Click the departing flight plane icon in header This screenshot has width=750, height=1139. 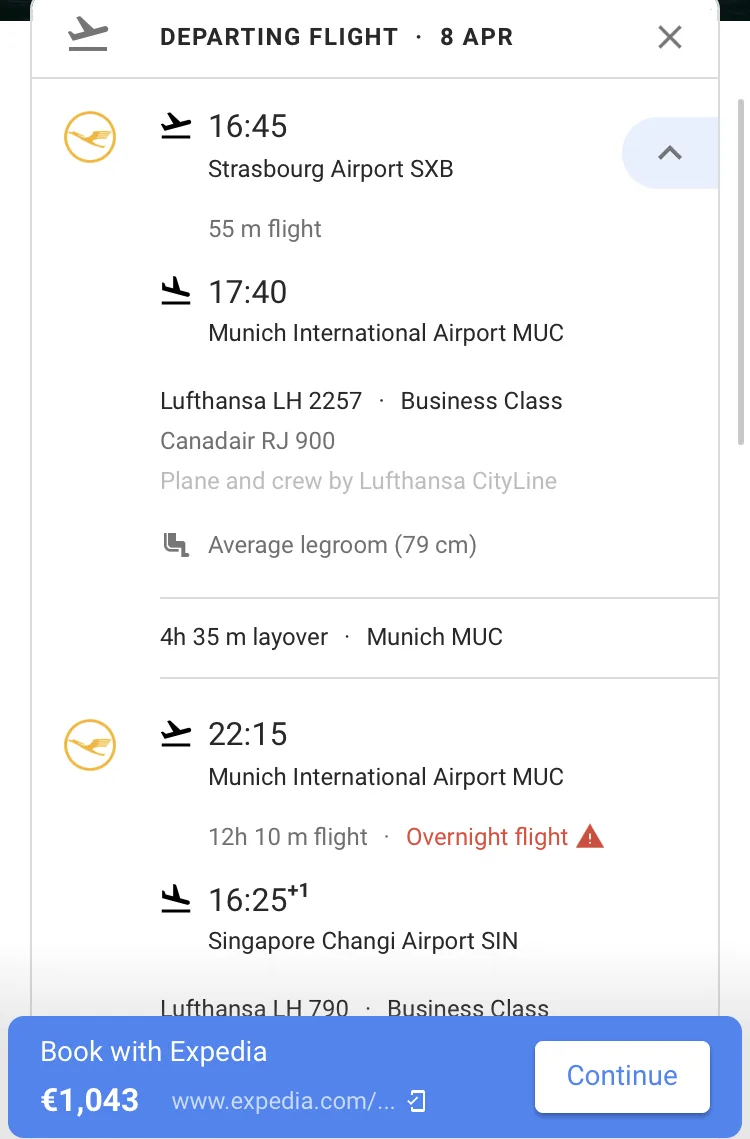point(88,35)
